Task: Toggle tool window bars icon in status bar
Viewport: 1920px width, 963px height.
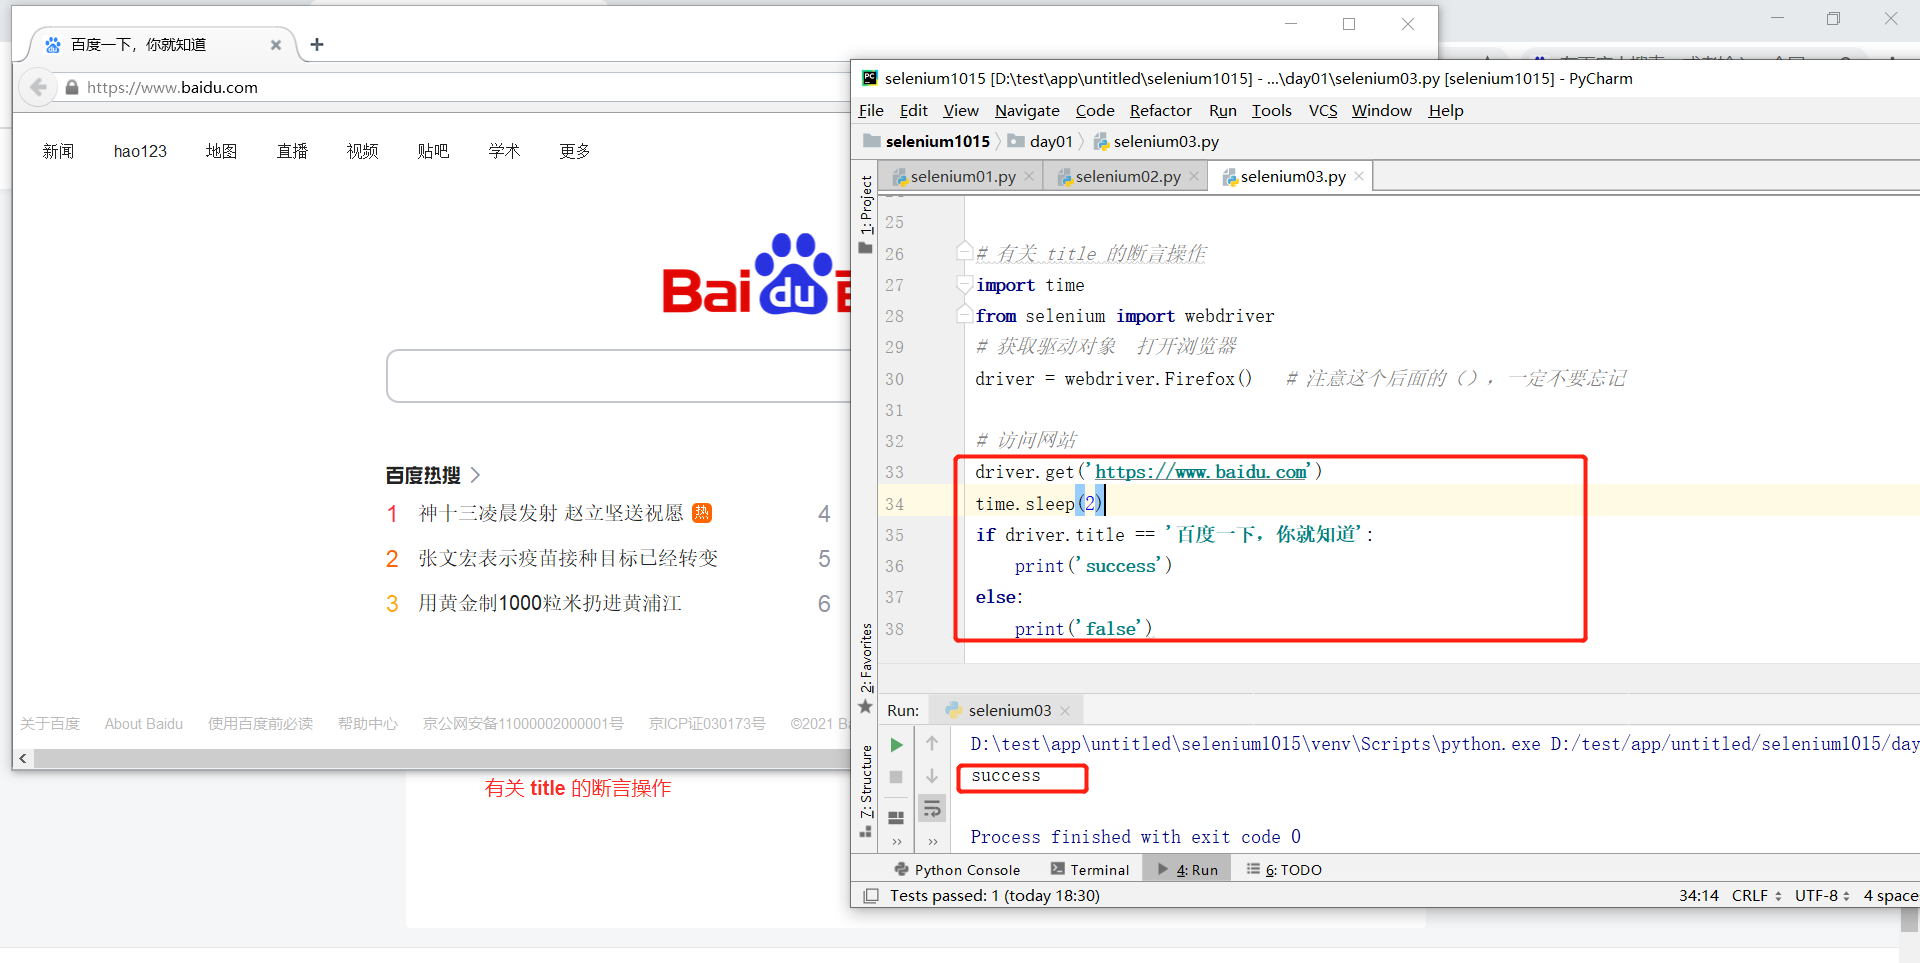Action: (x=871, y=896)
